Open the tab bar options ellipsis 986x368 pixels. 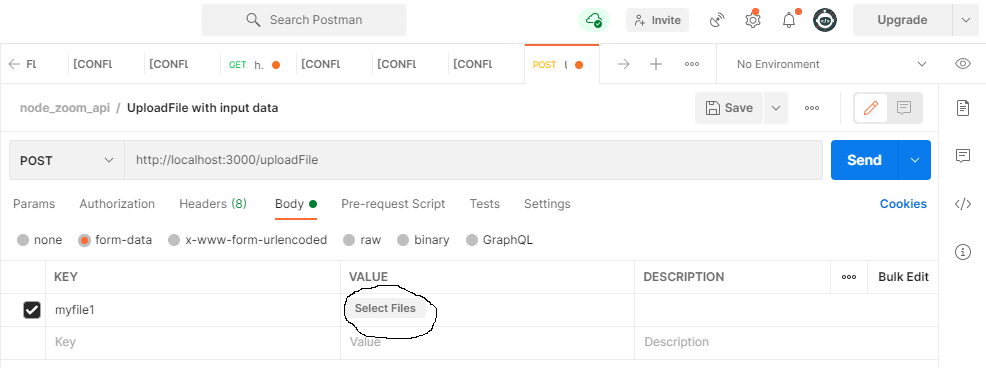point(692,64)
